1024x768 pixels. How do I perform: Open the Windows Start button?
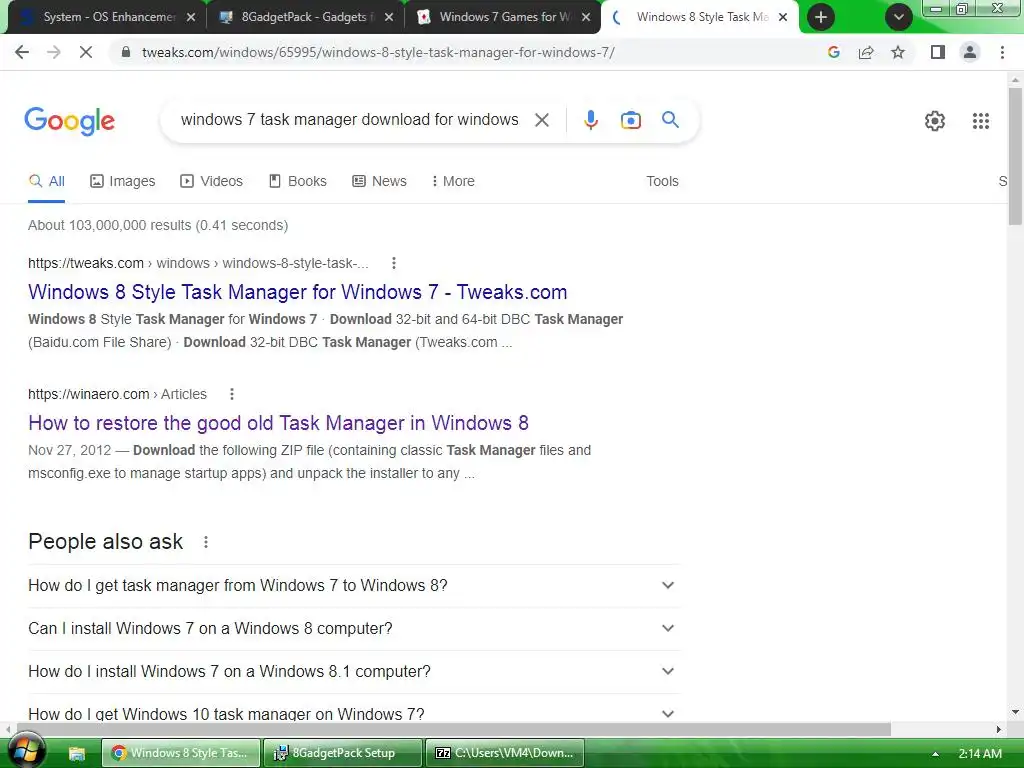[25, 750]
